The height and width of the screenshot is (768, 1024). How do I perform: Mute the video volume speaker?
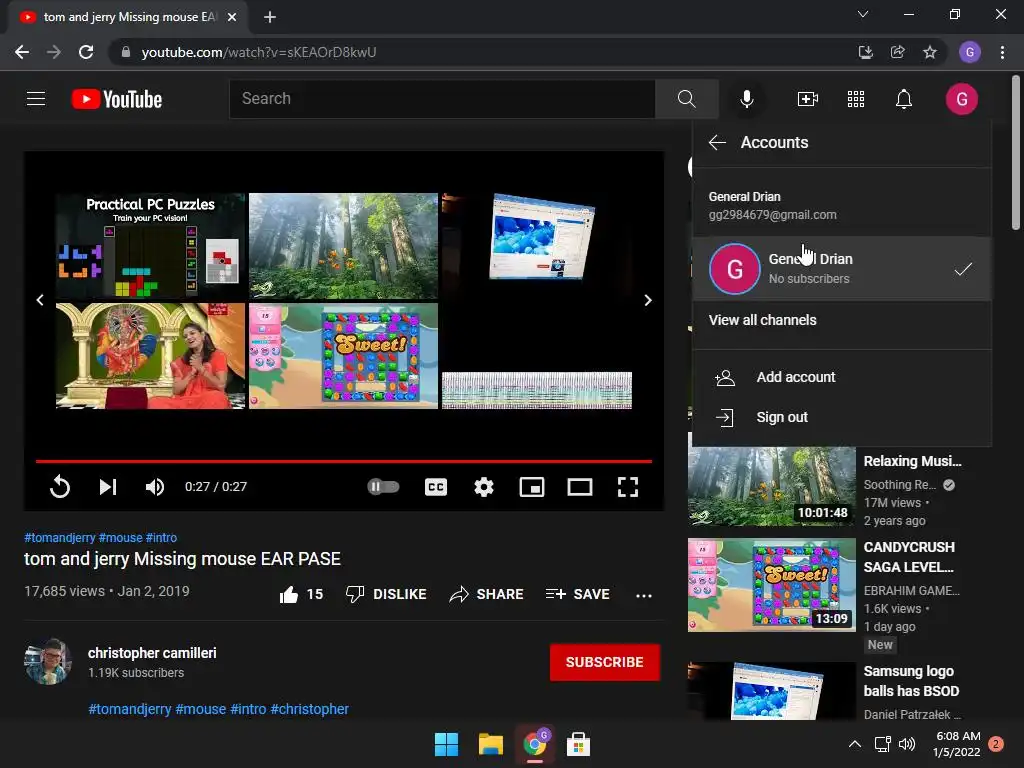click(x=155, y=487)
